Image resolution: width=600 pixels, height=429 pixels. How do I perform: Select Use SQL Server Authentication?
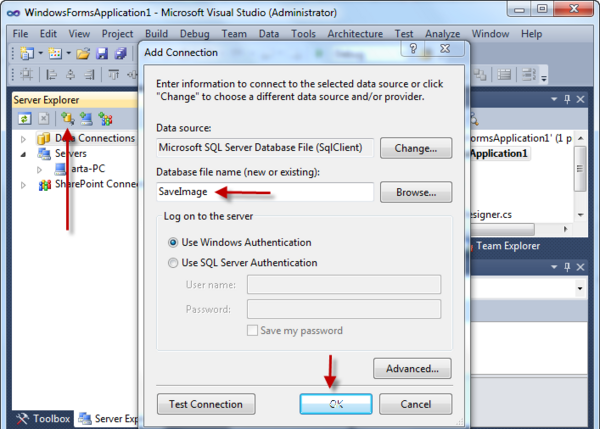(x=173, y=263)
